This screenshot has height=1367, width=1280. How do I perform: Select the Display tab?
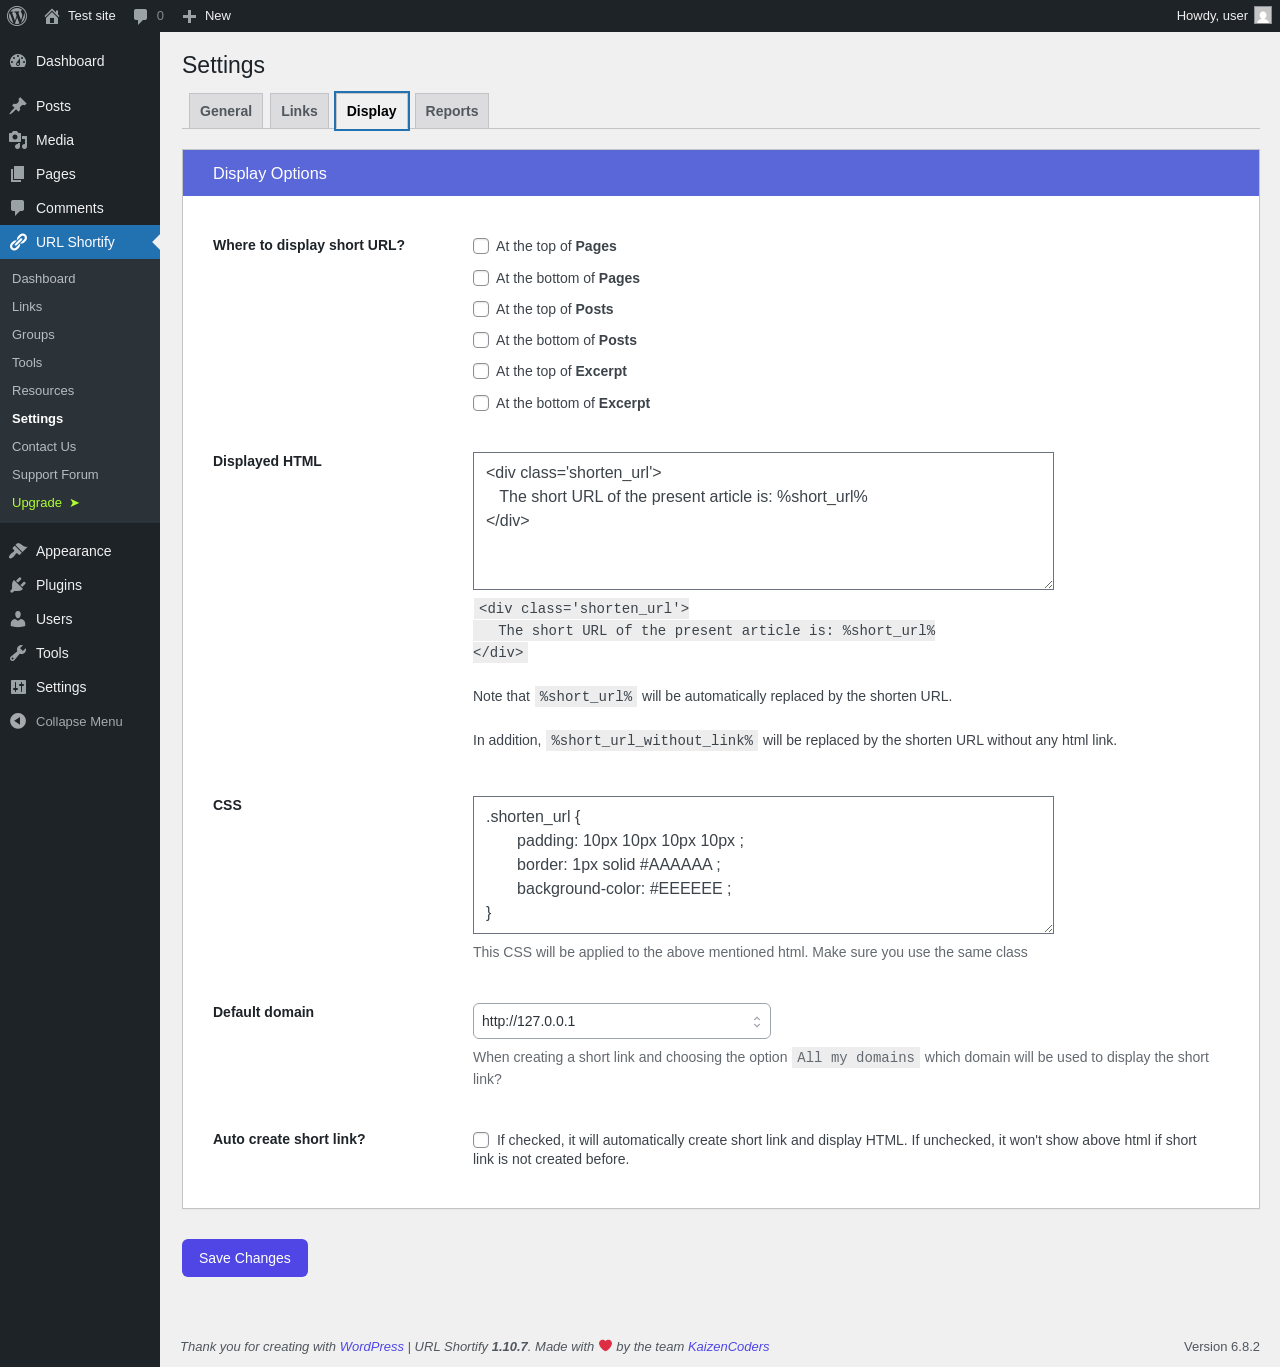[x=372, y=111]
